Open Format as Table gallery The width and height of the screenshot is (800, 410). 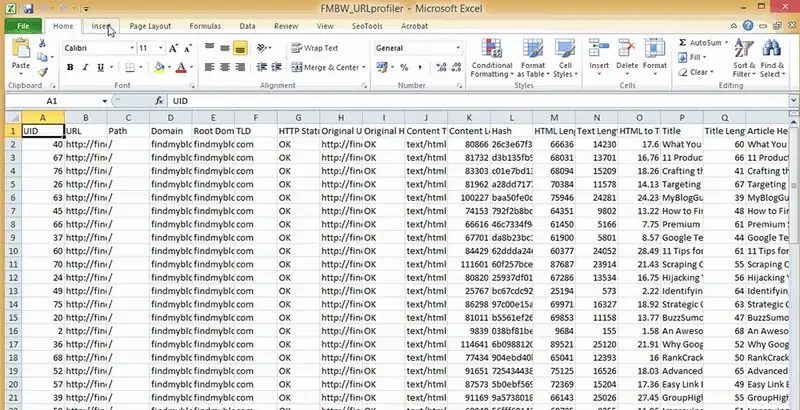coord(533,58)
